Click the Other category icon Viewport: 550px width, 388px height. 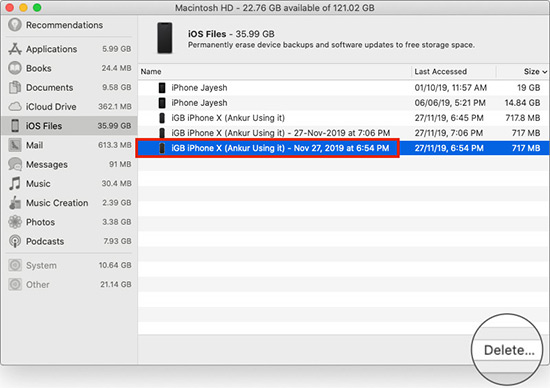pos(15,285)
